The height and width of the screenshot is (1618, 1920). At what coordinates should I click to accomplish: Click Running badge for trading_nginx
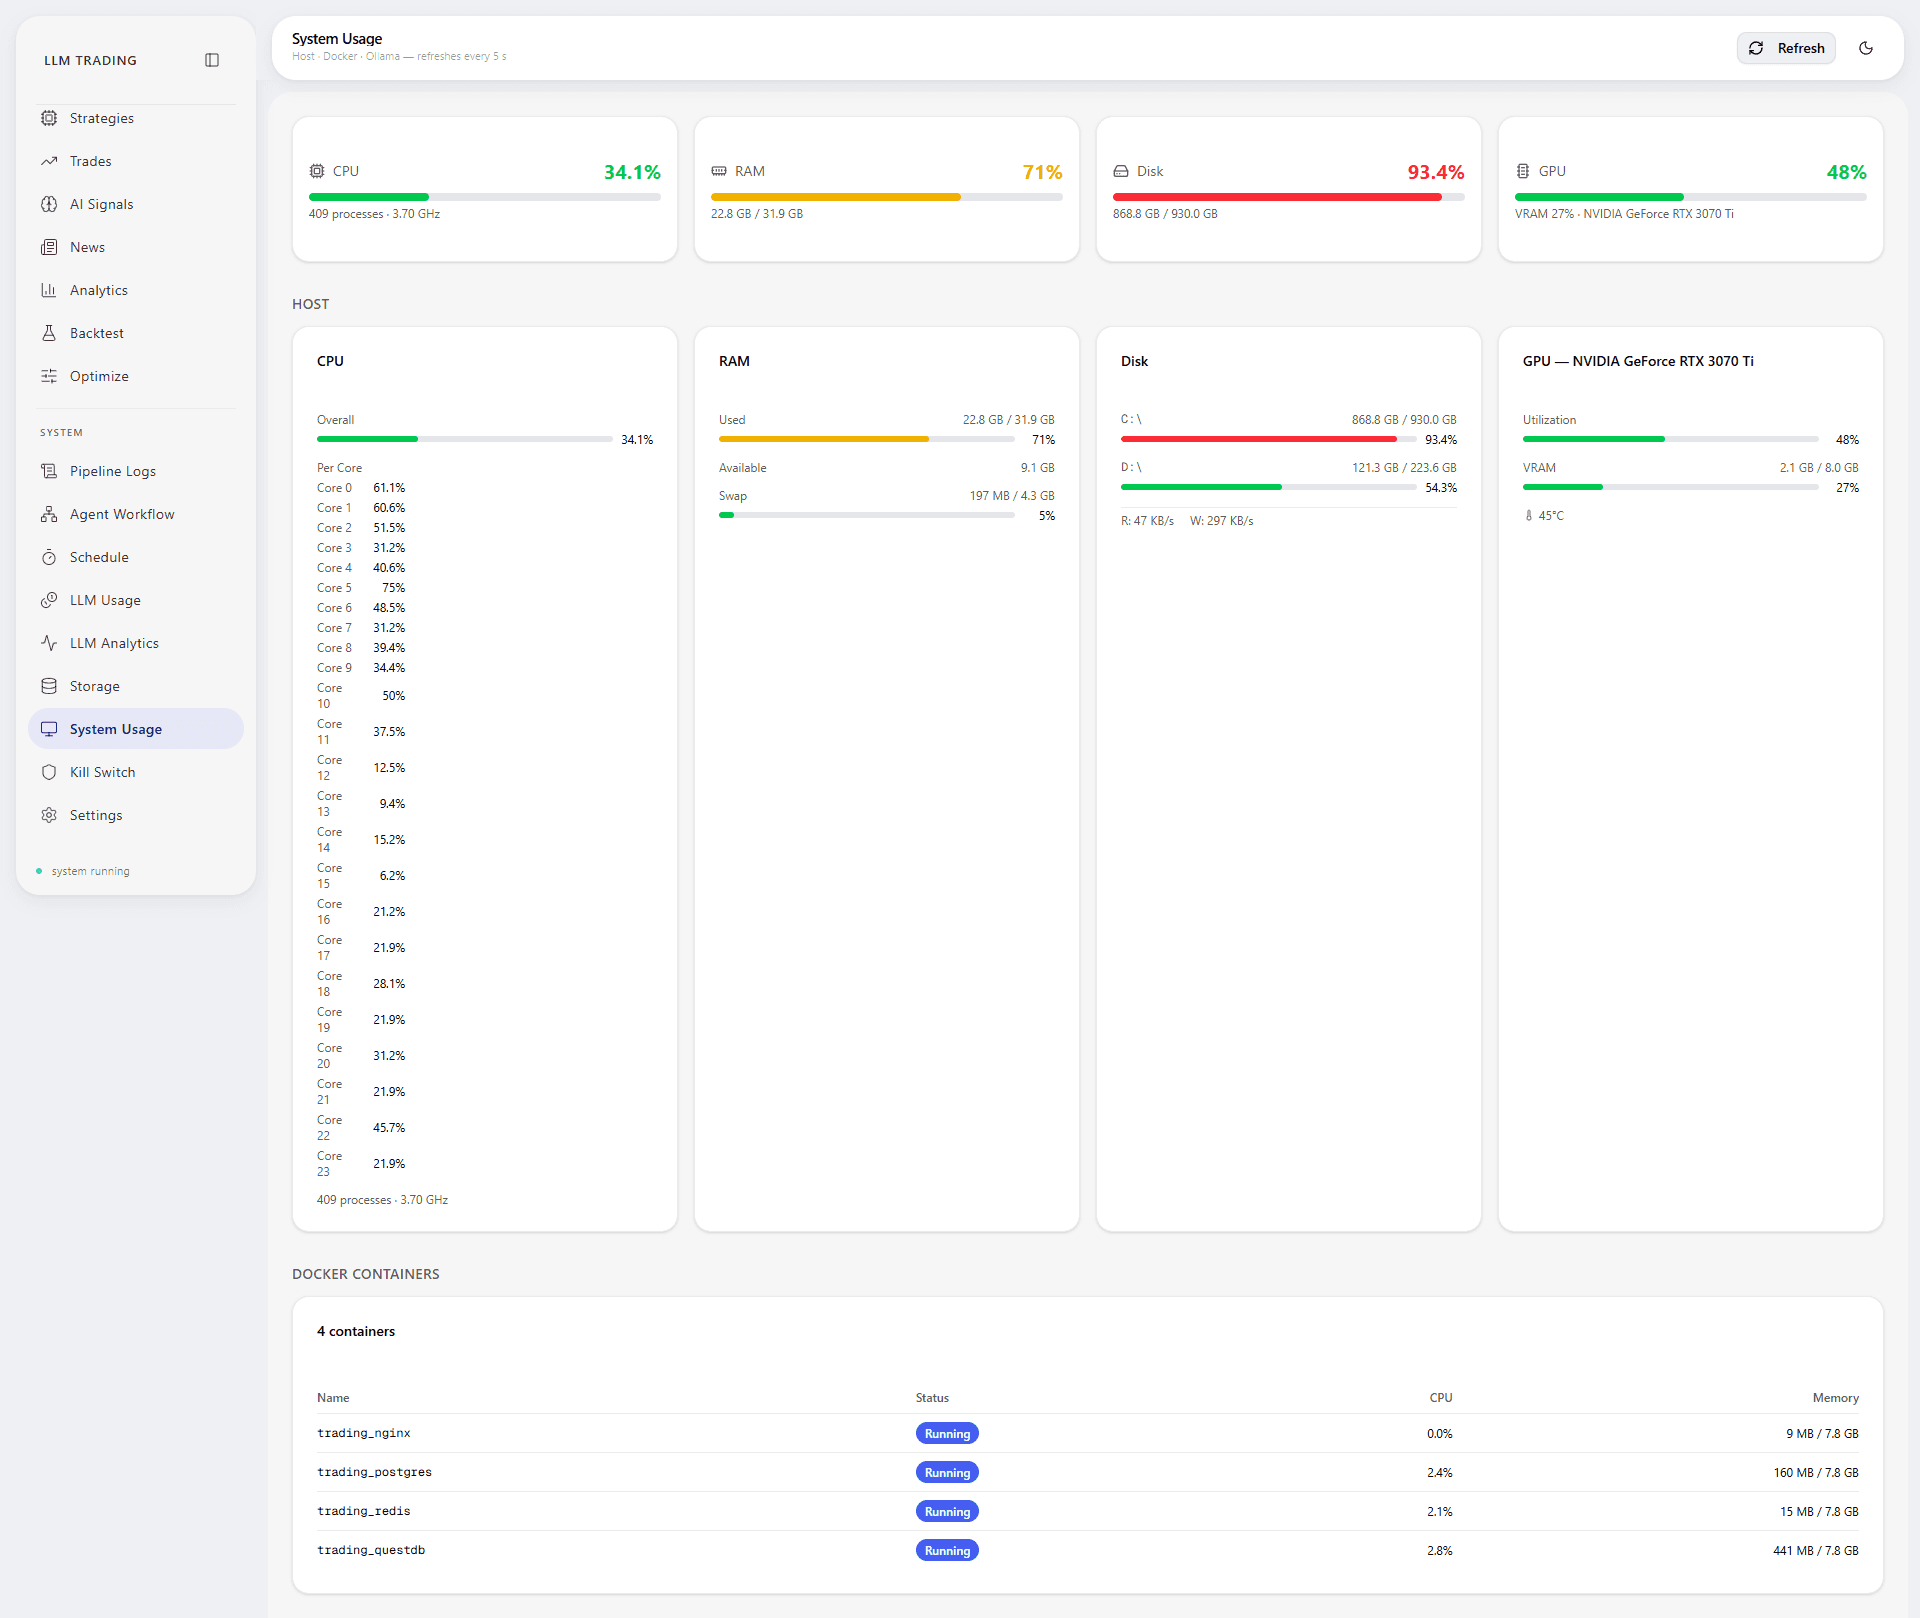(947, 1433)
